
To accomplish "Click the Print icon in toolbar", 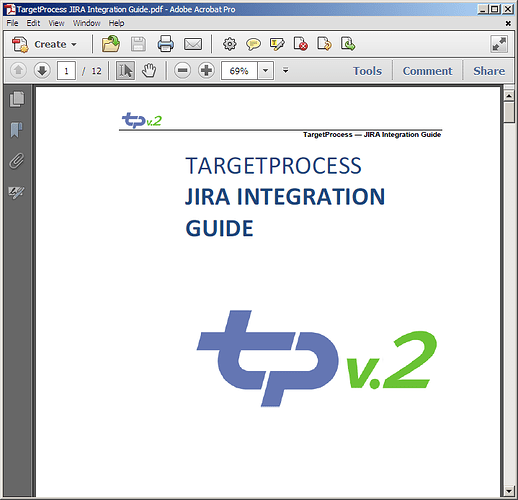I will [x=165, y=44].
